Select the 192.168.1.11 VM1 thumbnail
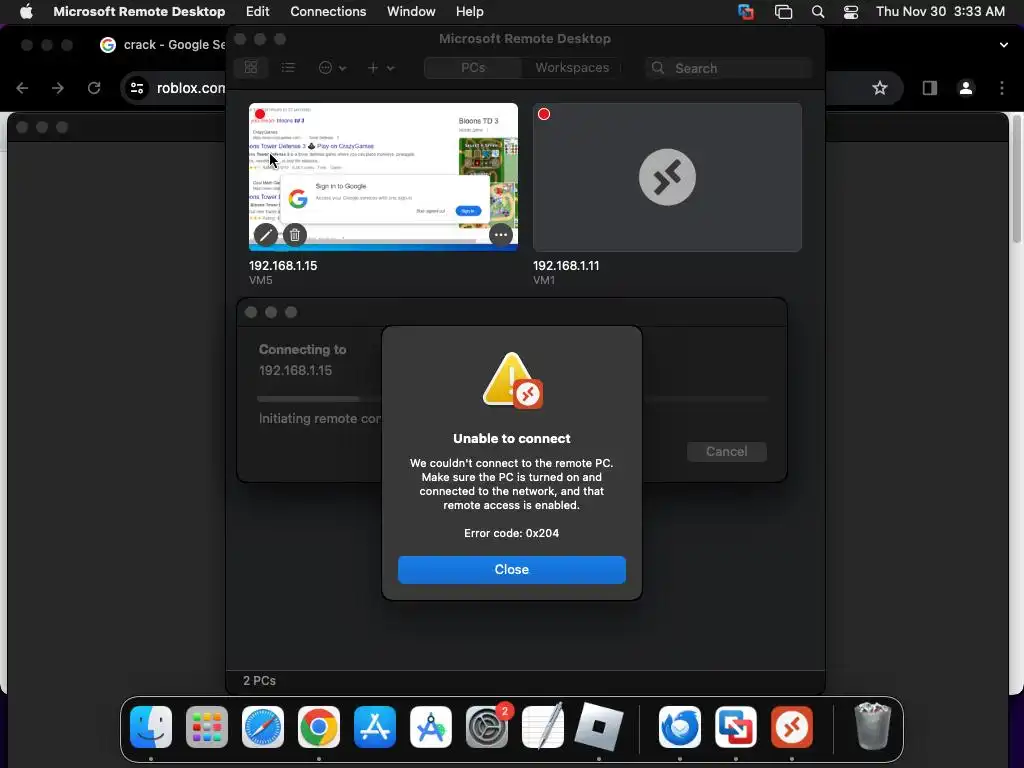The image size is (1024, 768). (x=667, y=177)
